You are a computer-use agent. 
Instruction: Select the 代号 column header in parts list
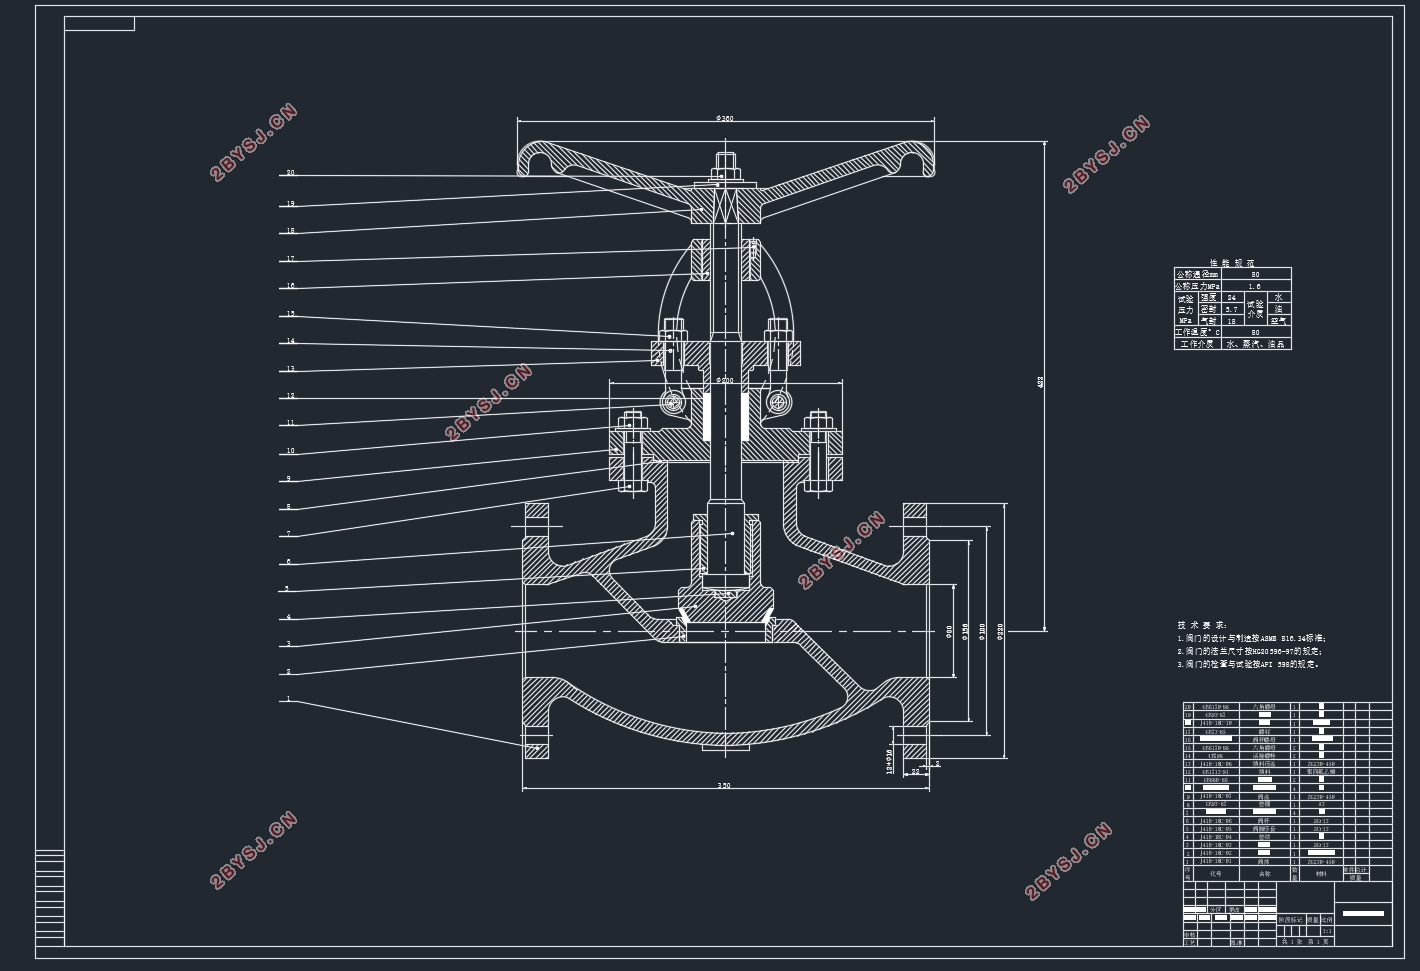[x=1216, y=873]
